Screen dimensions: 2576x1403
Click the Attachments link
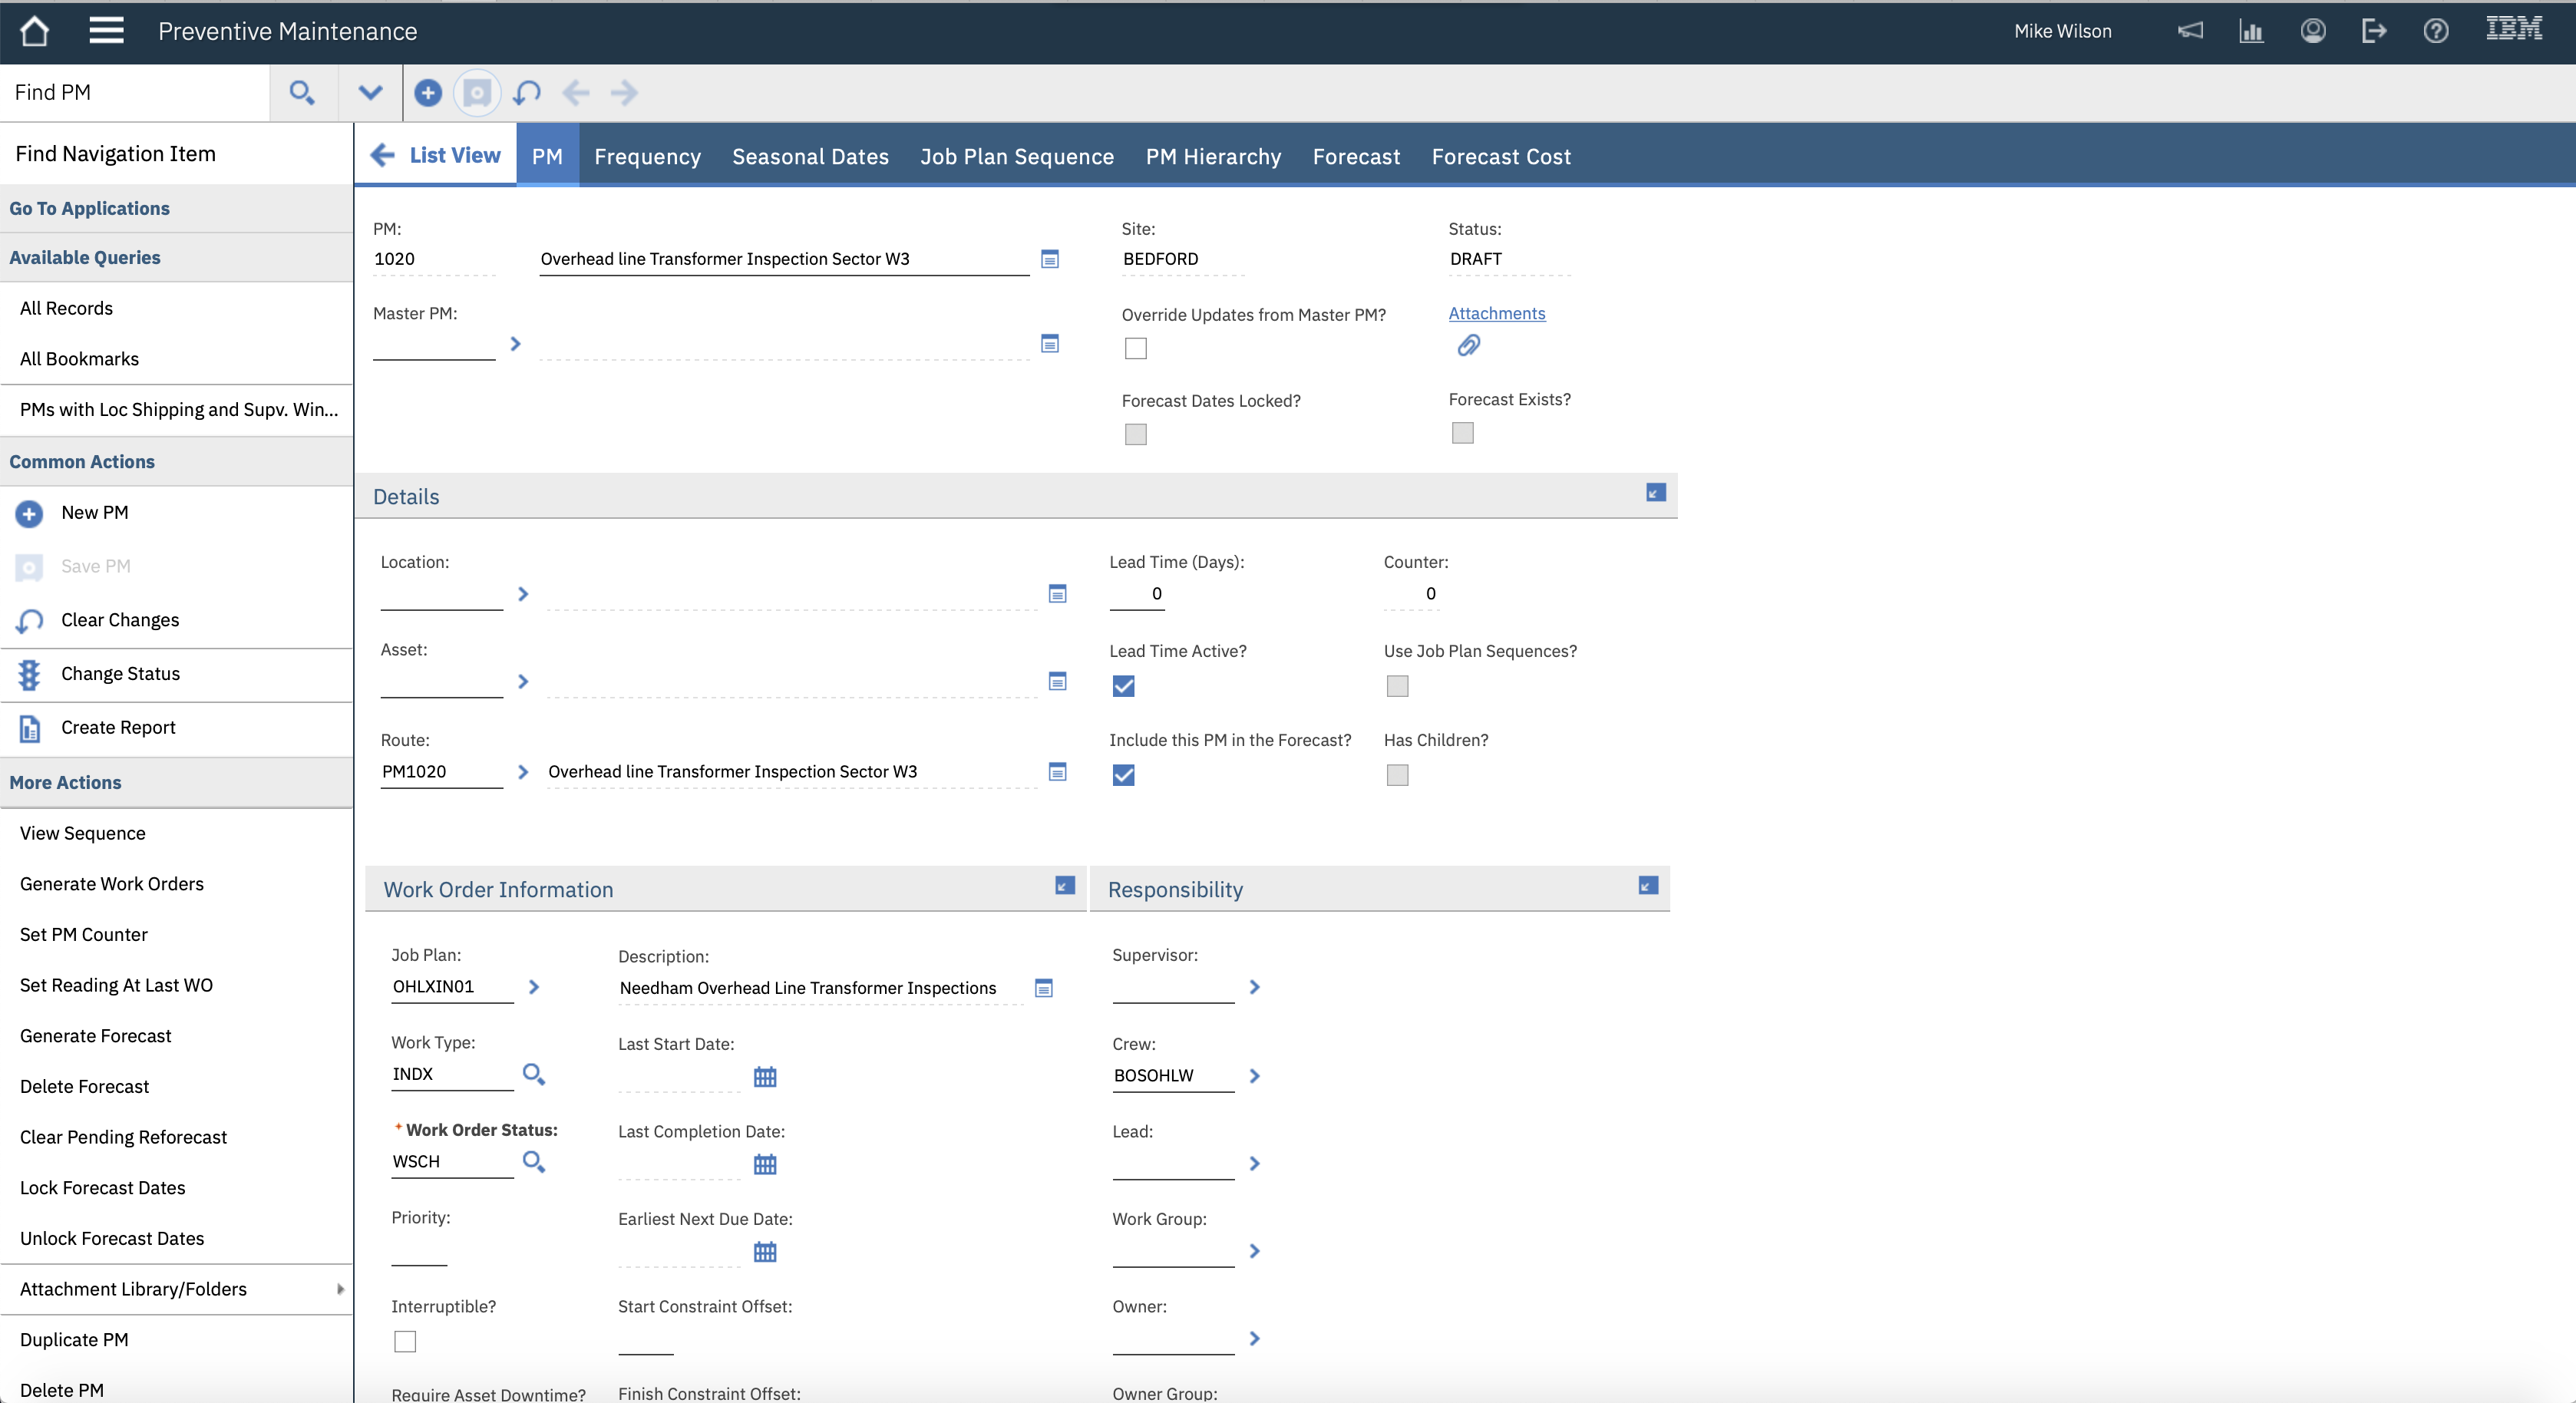(1496, 313)
